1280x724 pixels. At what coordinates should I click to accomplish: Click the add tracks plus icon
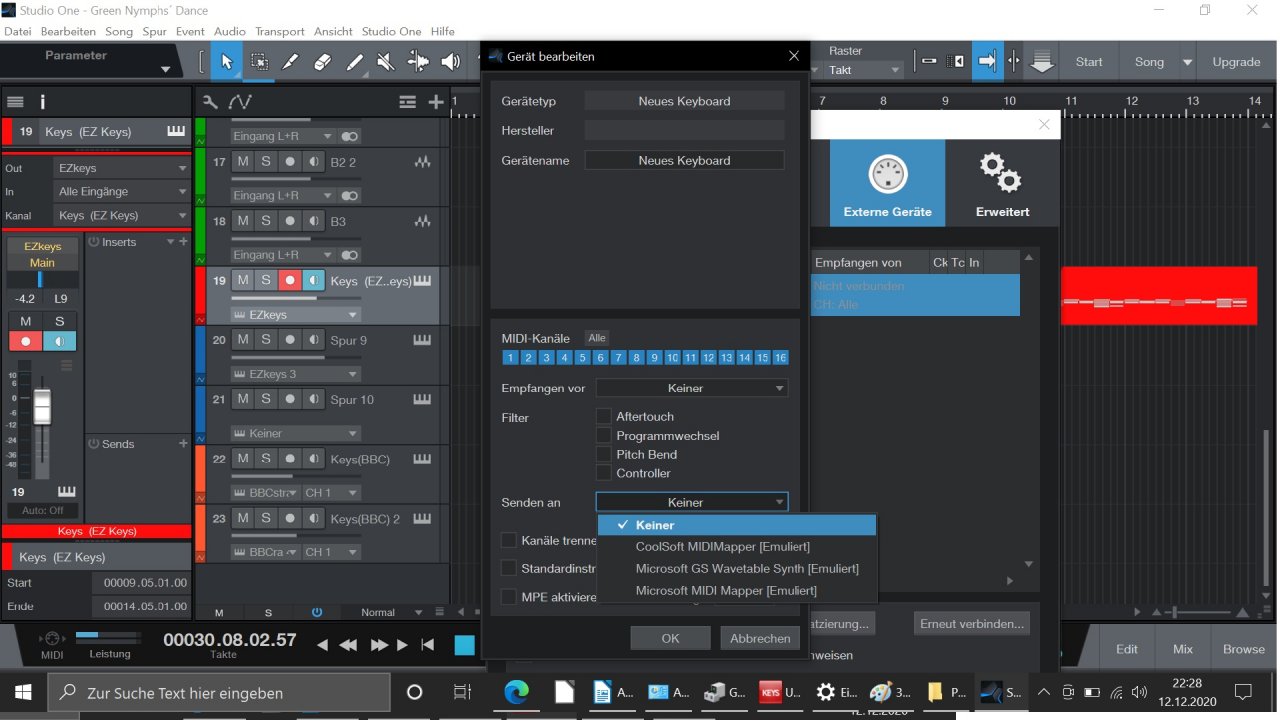click(436, 102)
